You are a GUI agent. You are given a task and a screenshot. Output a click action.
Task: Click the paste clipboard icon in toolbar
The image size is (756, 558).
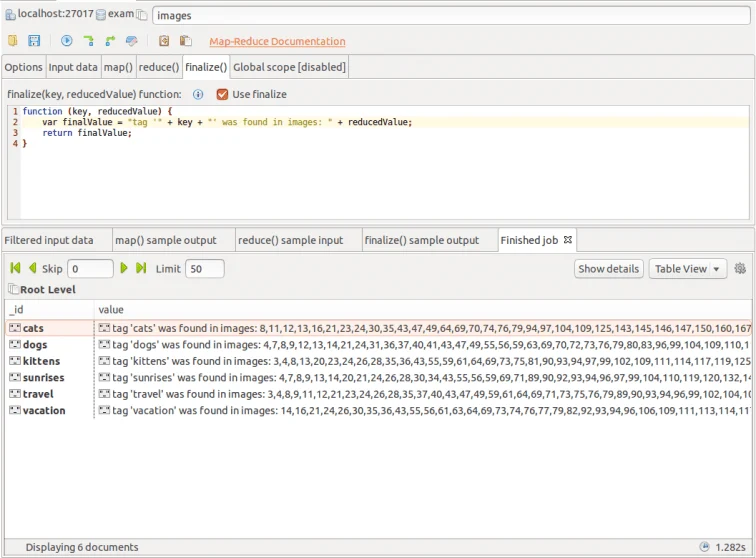click(186, 41)
